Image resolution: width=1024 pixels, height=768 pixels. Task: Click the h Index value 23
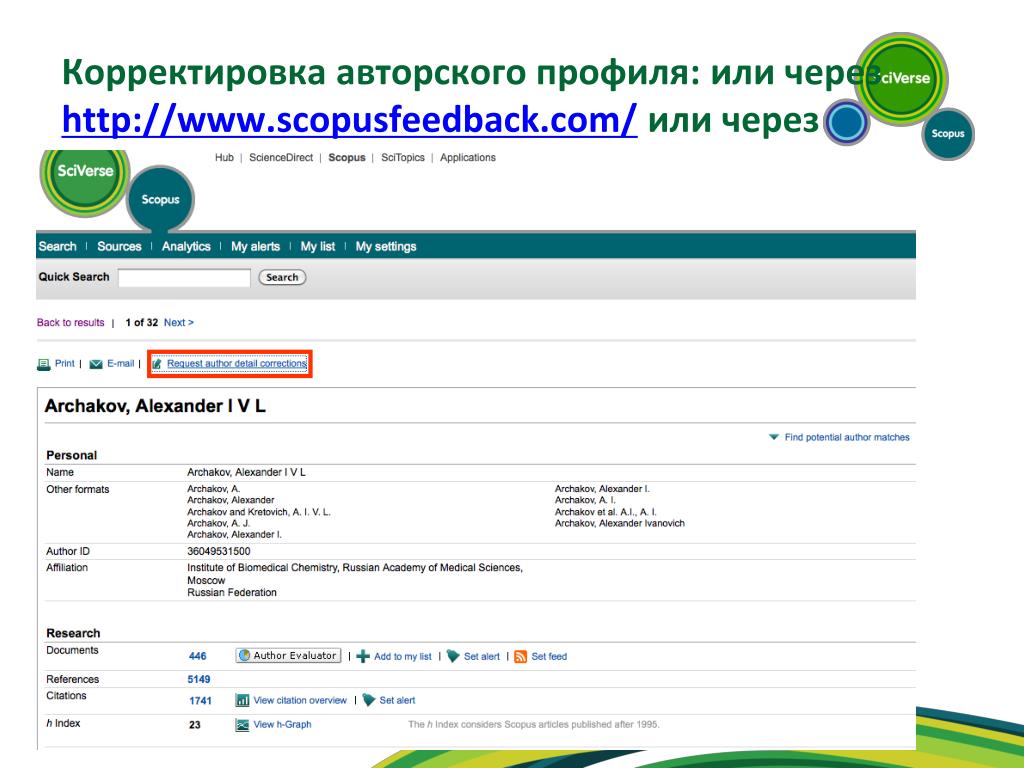point(195,725)
